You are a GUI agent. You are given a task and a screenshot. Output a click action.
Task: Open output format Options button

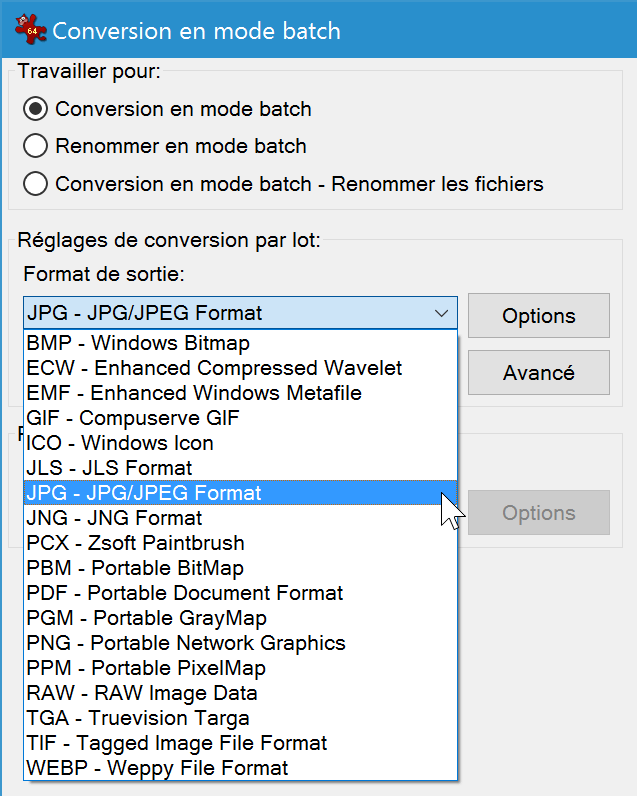point(539,315)
